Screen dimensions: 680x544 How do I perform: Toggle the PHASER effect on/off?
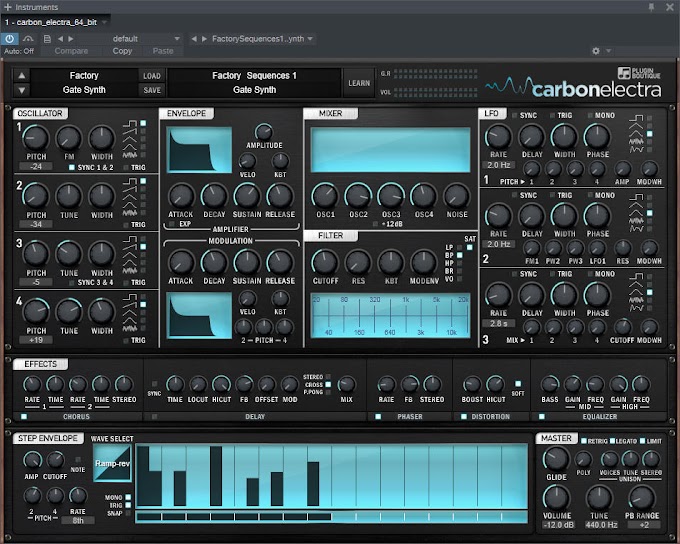point(378,416)
